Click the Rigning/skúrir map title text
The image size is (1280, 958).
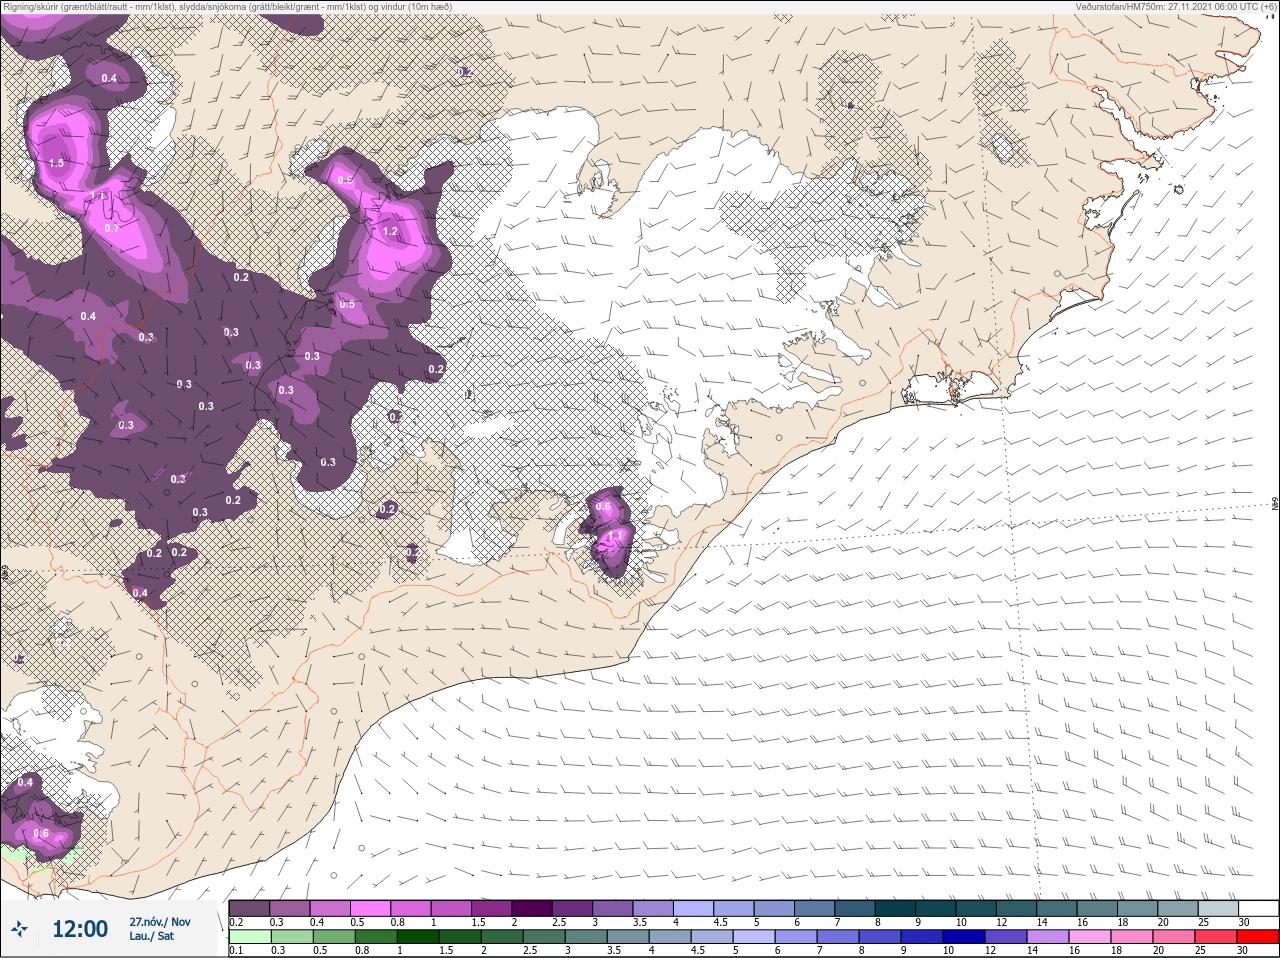[x=227, y=6]
